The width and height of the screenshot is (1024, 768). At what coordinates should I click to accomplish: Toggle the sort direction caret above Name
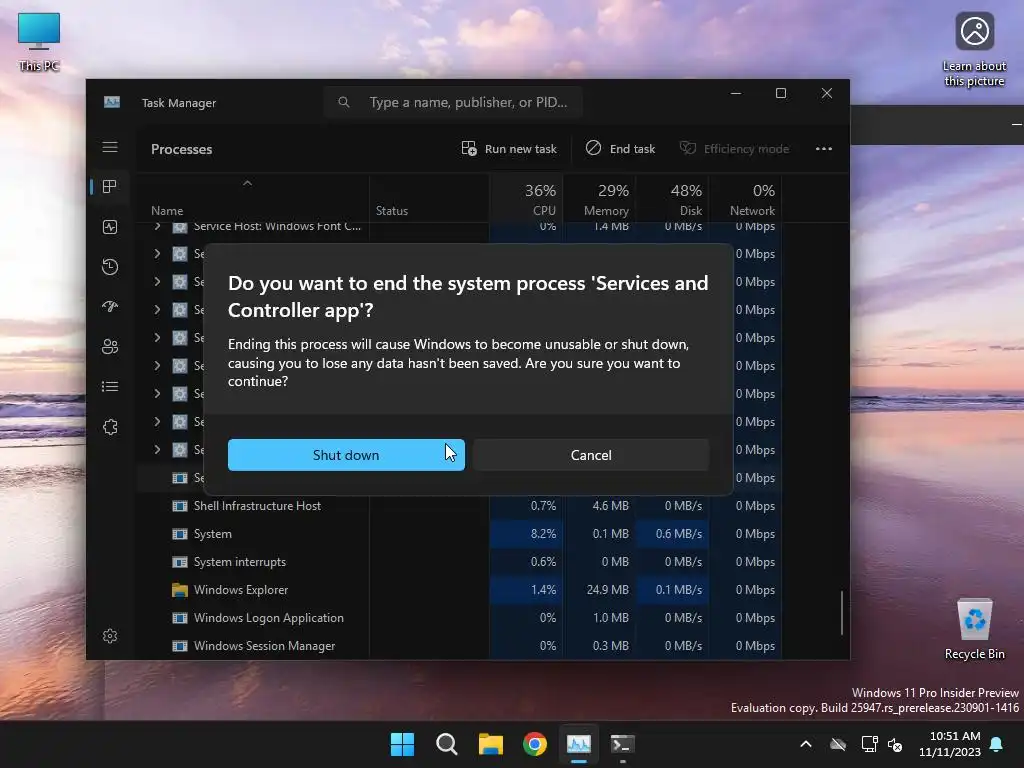tap(248, 184)
